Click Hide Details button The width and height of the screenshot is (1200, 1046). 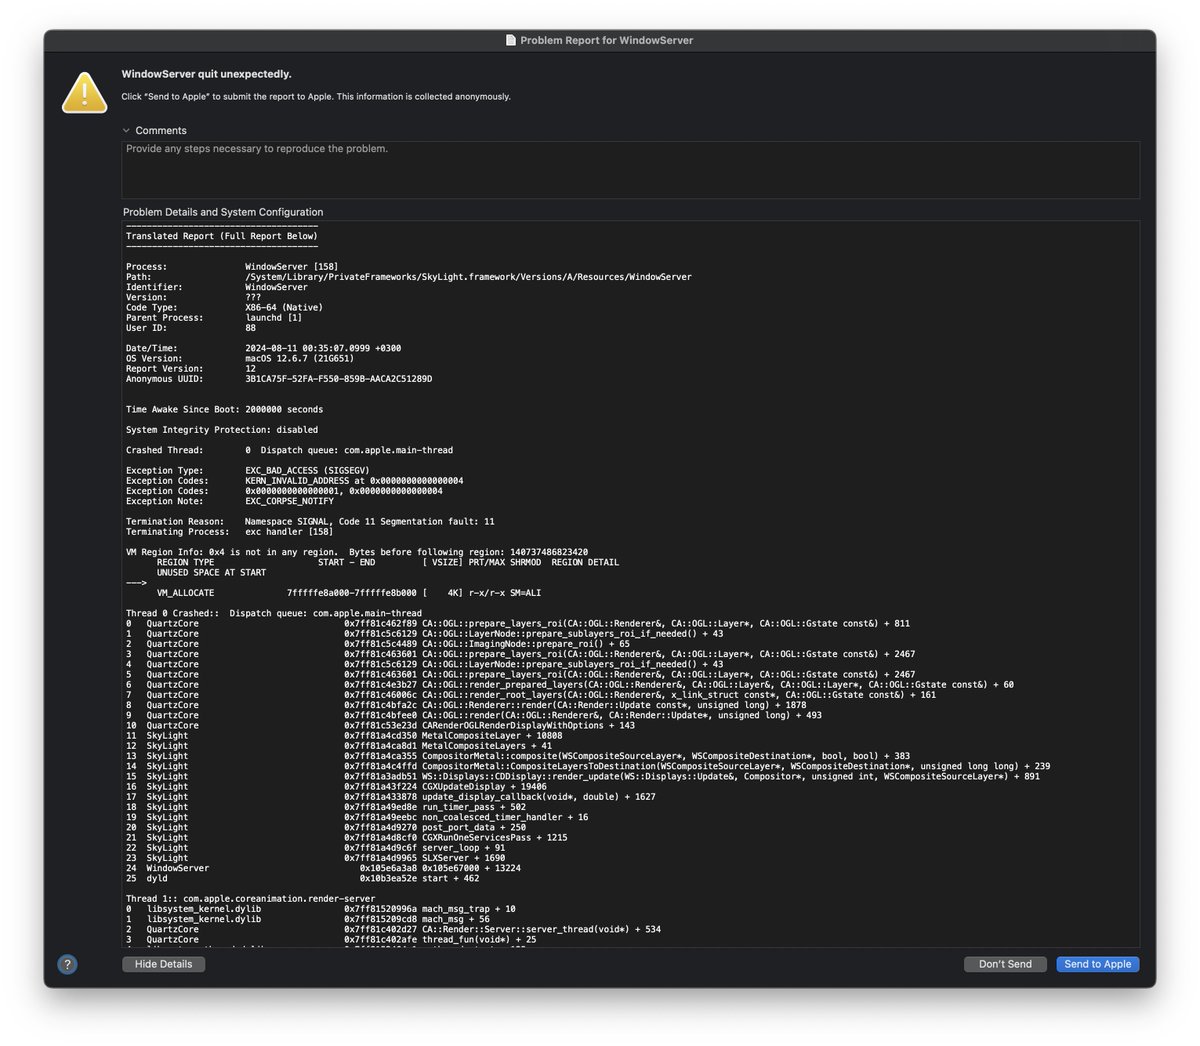pyautogui.click(x=163, y=964)
